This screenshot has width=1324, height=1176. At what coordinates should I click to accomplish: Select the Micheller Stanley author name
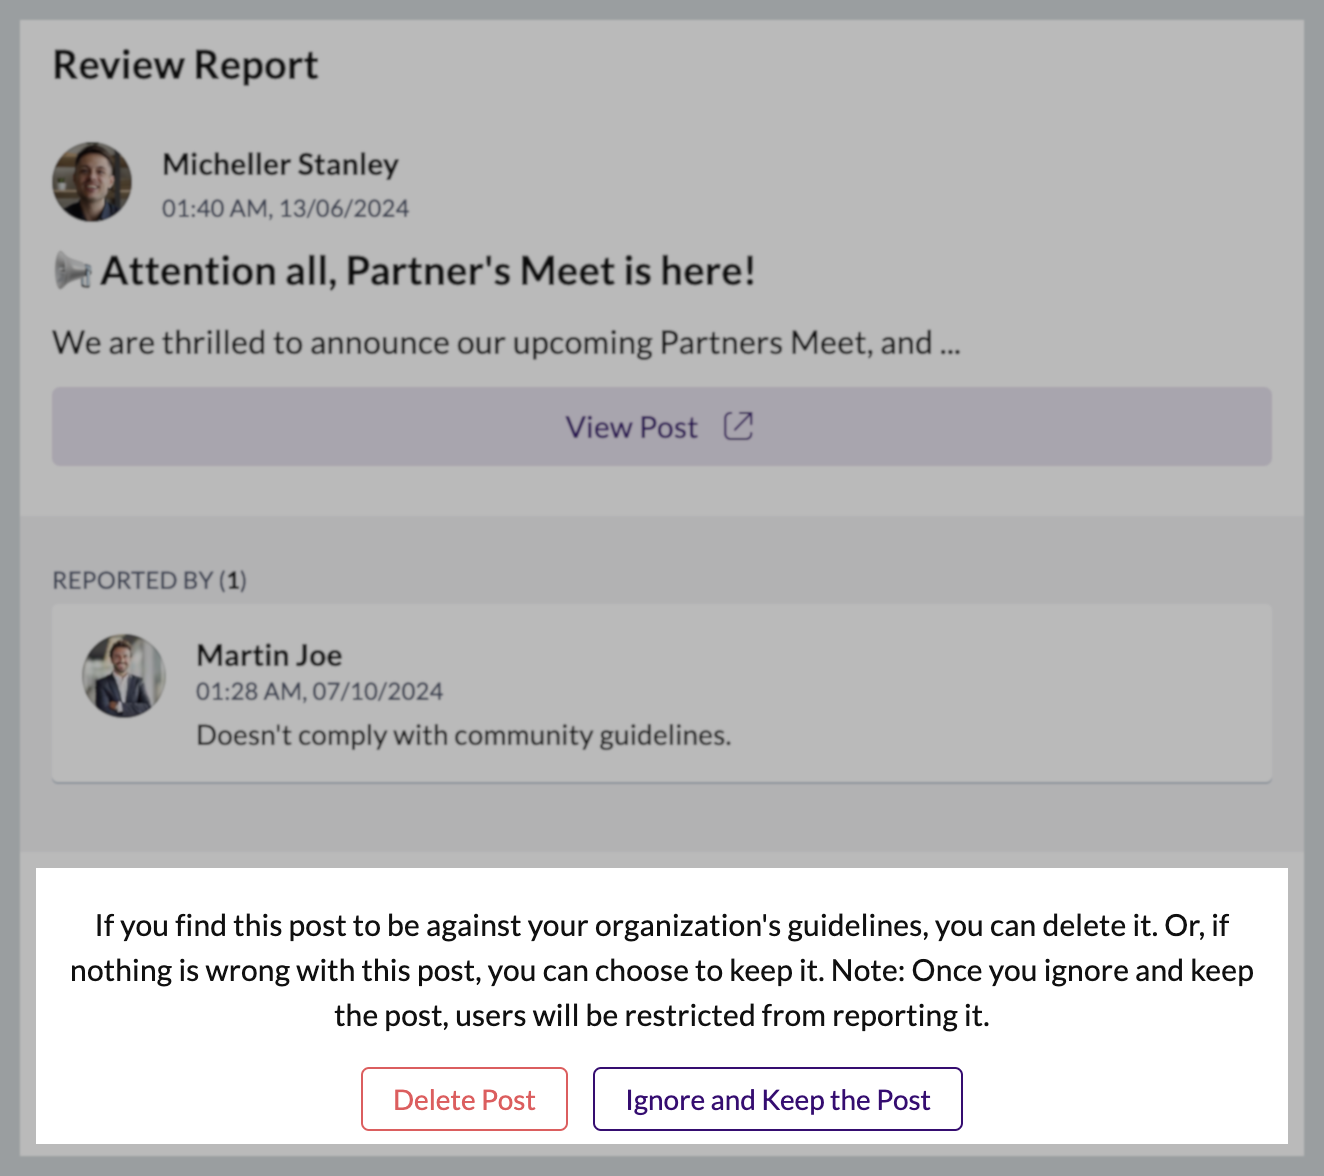[x=280, y=164]
